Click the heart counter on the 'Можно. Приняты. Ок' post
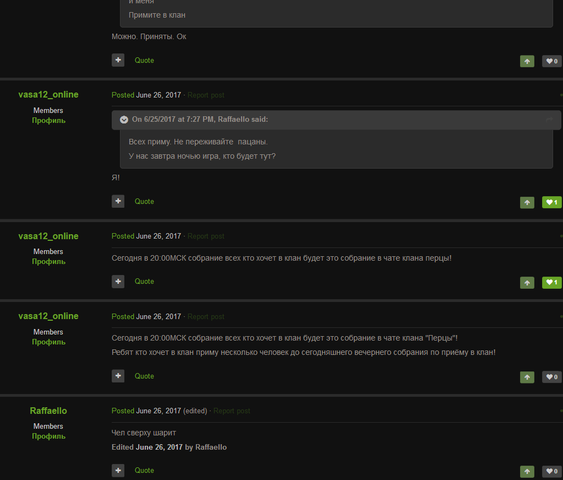Viewport: 563px width, 480px height. [x=552, y=61]
